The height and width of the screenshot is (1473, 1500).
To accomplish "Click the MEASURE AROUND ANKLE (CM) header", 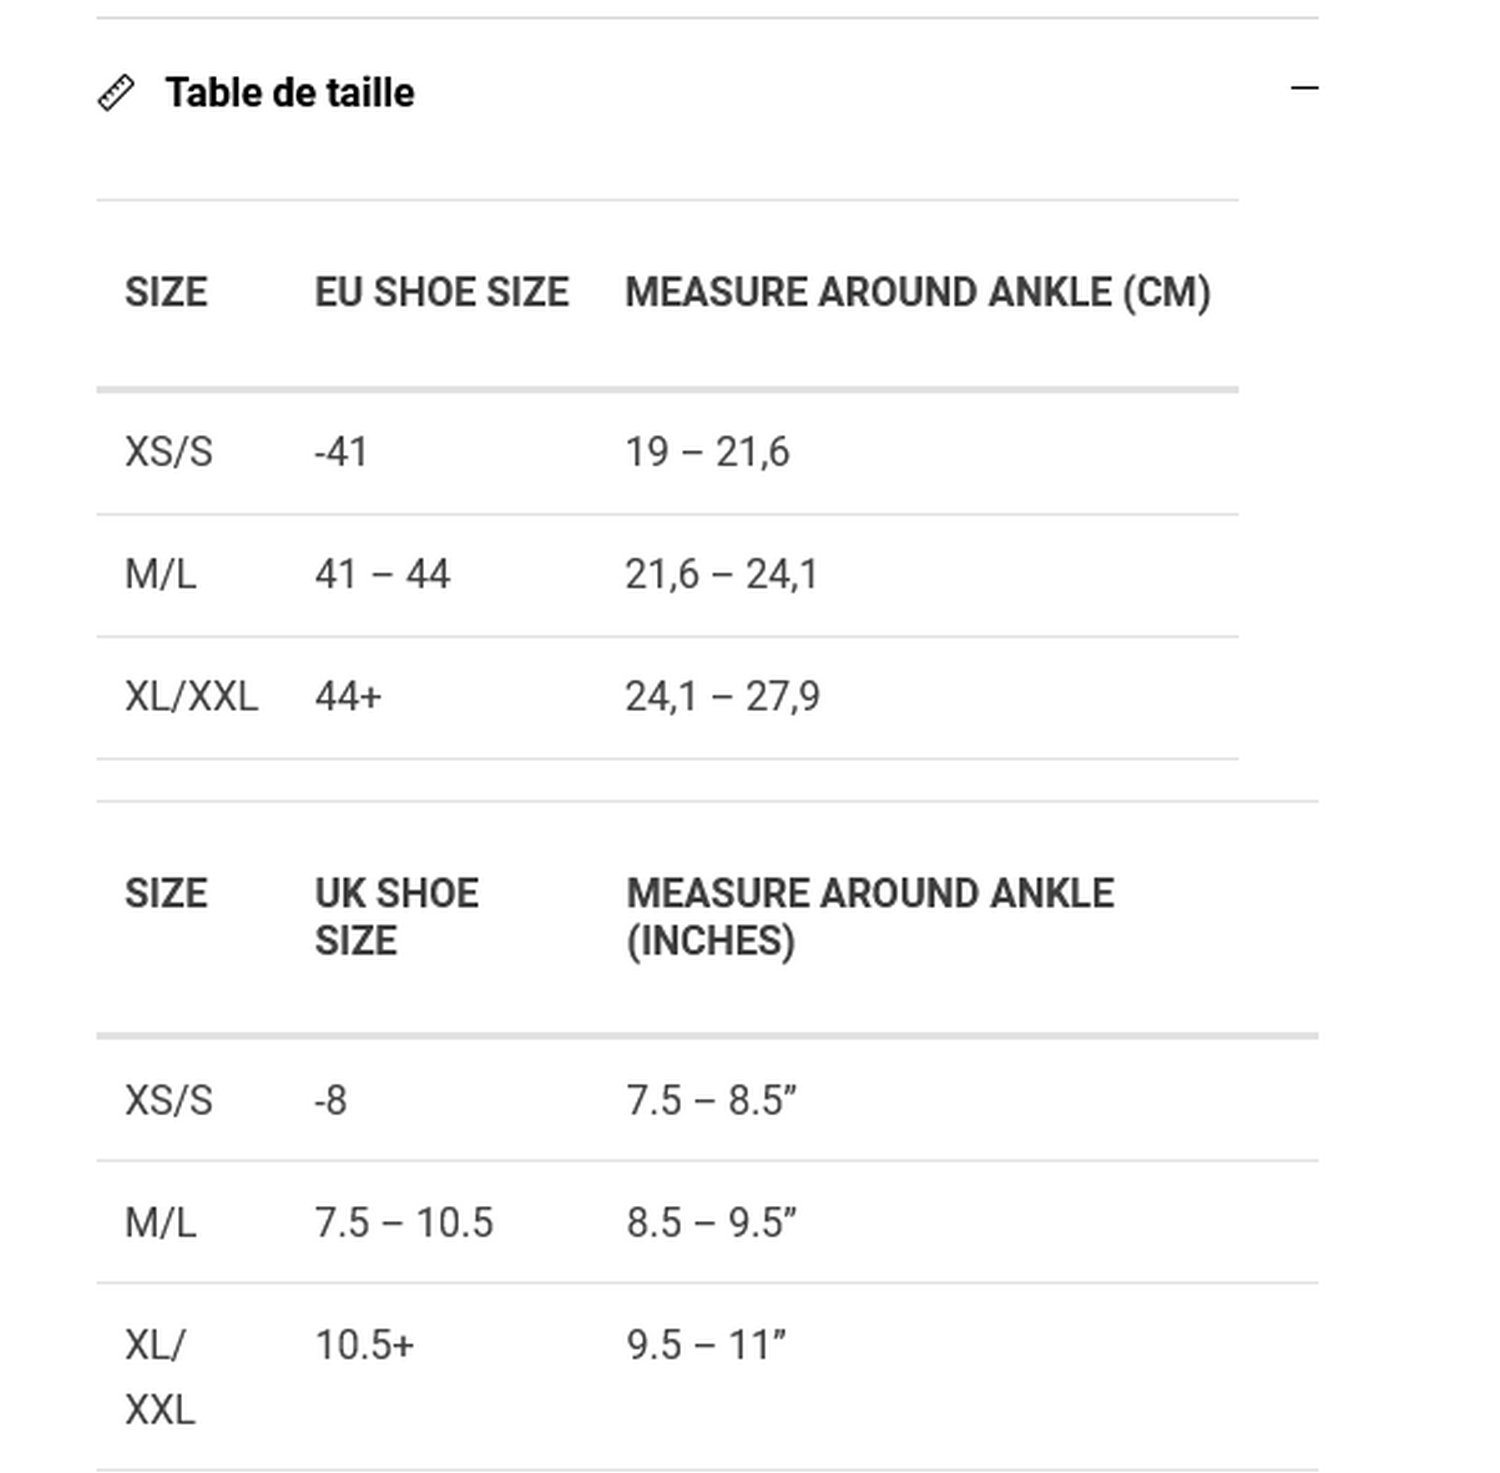I will pyautogui.click(x=917, y=292).
